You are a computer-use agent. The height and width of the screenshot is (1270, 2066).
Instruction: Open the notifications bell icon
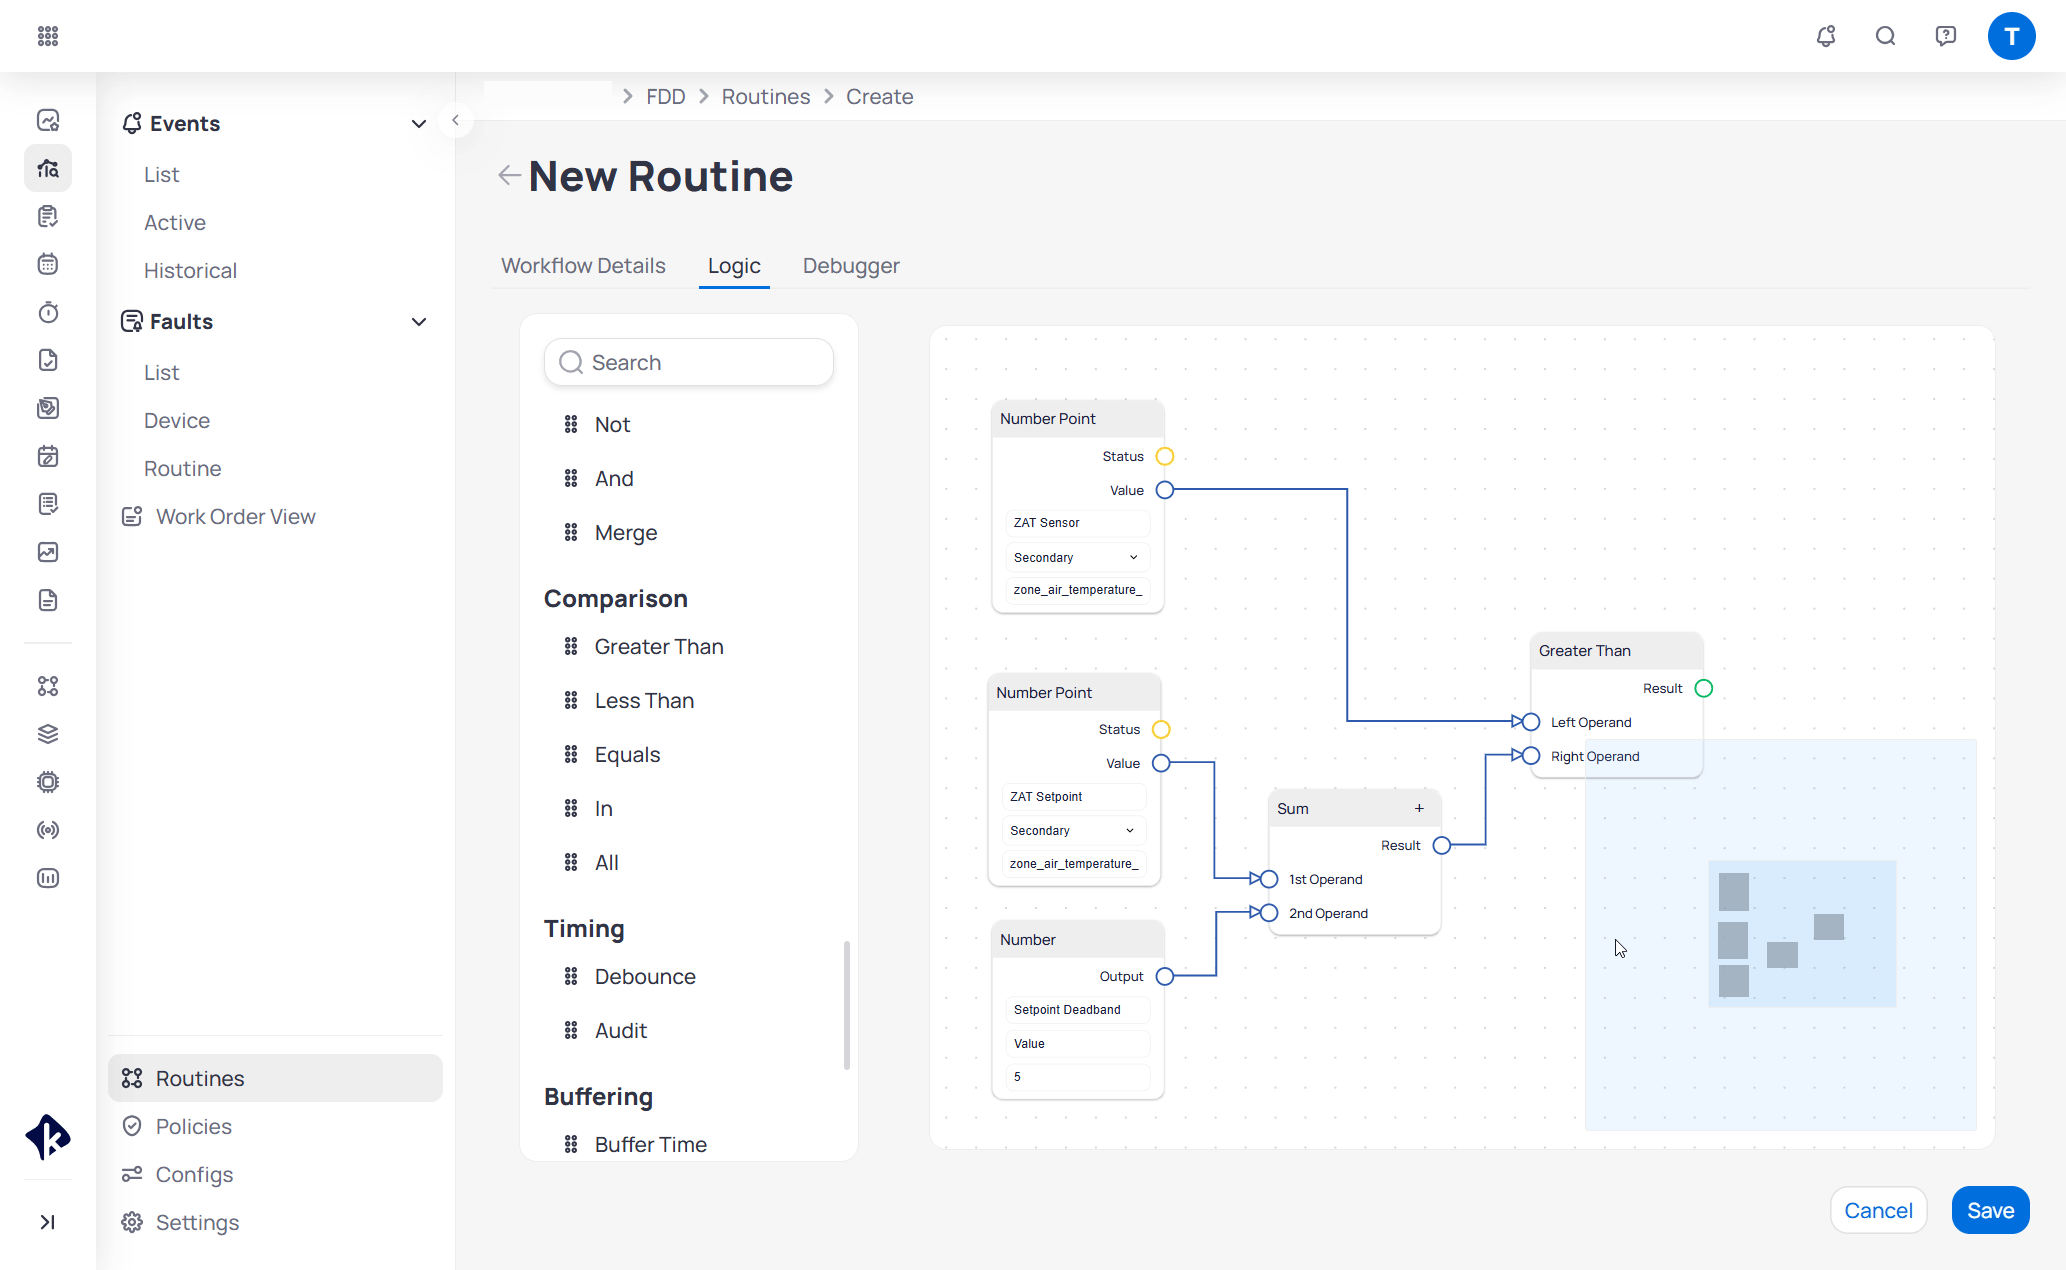tap(1826, 36)
